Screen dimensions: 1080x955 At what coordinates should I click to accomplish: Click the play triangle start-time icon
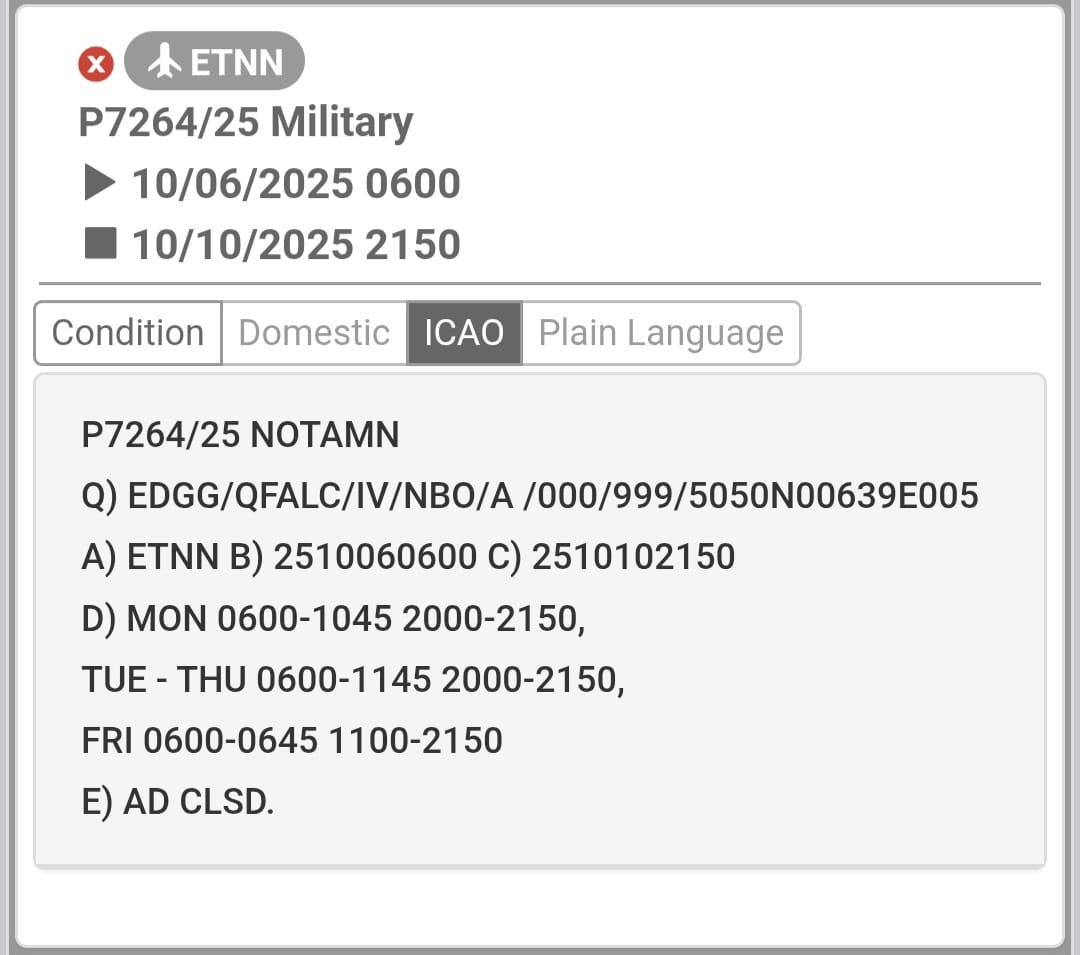coord(99,183)
